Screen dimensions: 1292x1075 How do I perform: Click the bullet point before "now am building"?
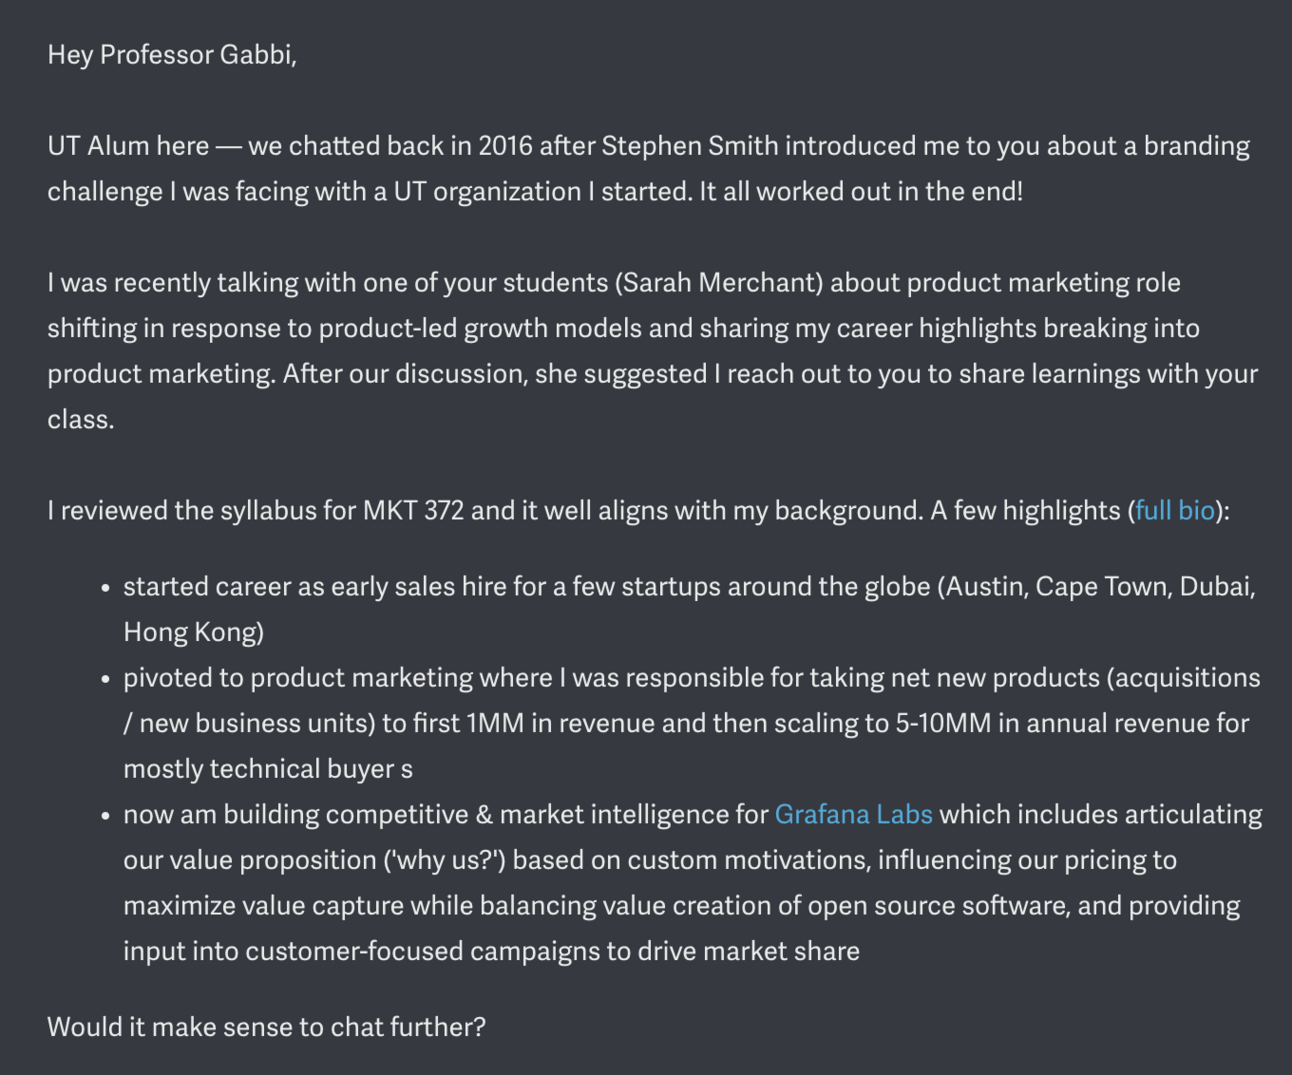pyautogui.click(x=105, y=817)
